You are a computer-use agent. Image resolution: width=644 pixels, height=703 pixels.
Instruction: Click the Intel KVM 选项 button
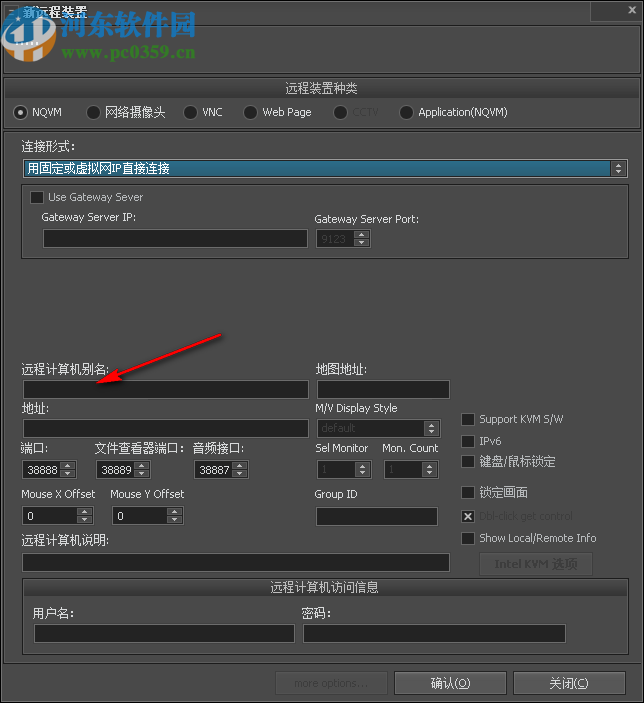536,564
